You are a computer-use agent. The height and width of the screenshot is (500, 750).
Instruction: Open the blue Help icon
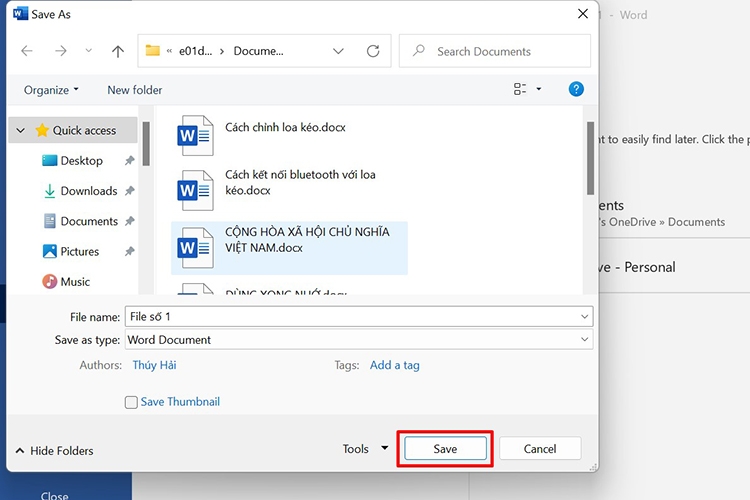(576, 89)
